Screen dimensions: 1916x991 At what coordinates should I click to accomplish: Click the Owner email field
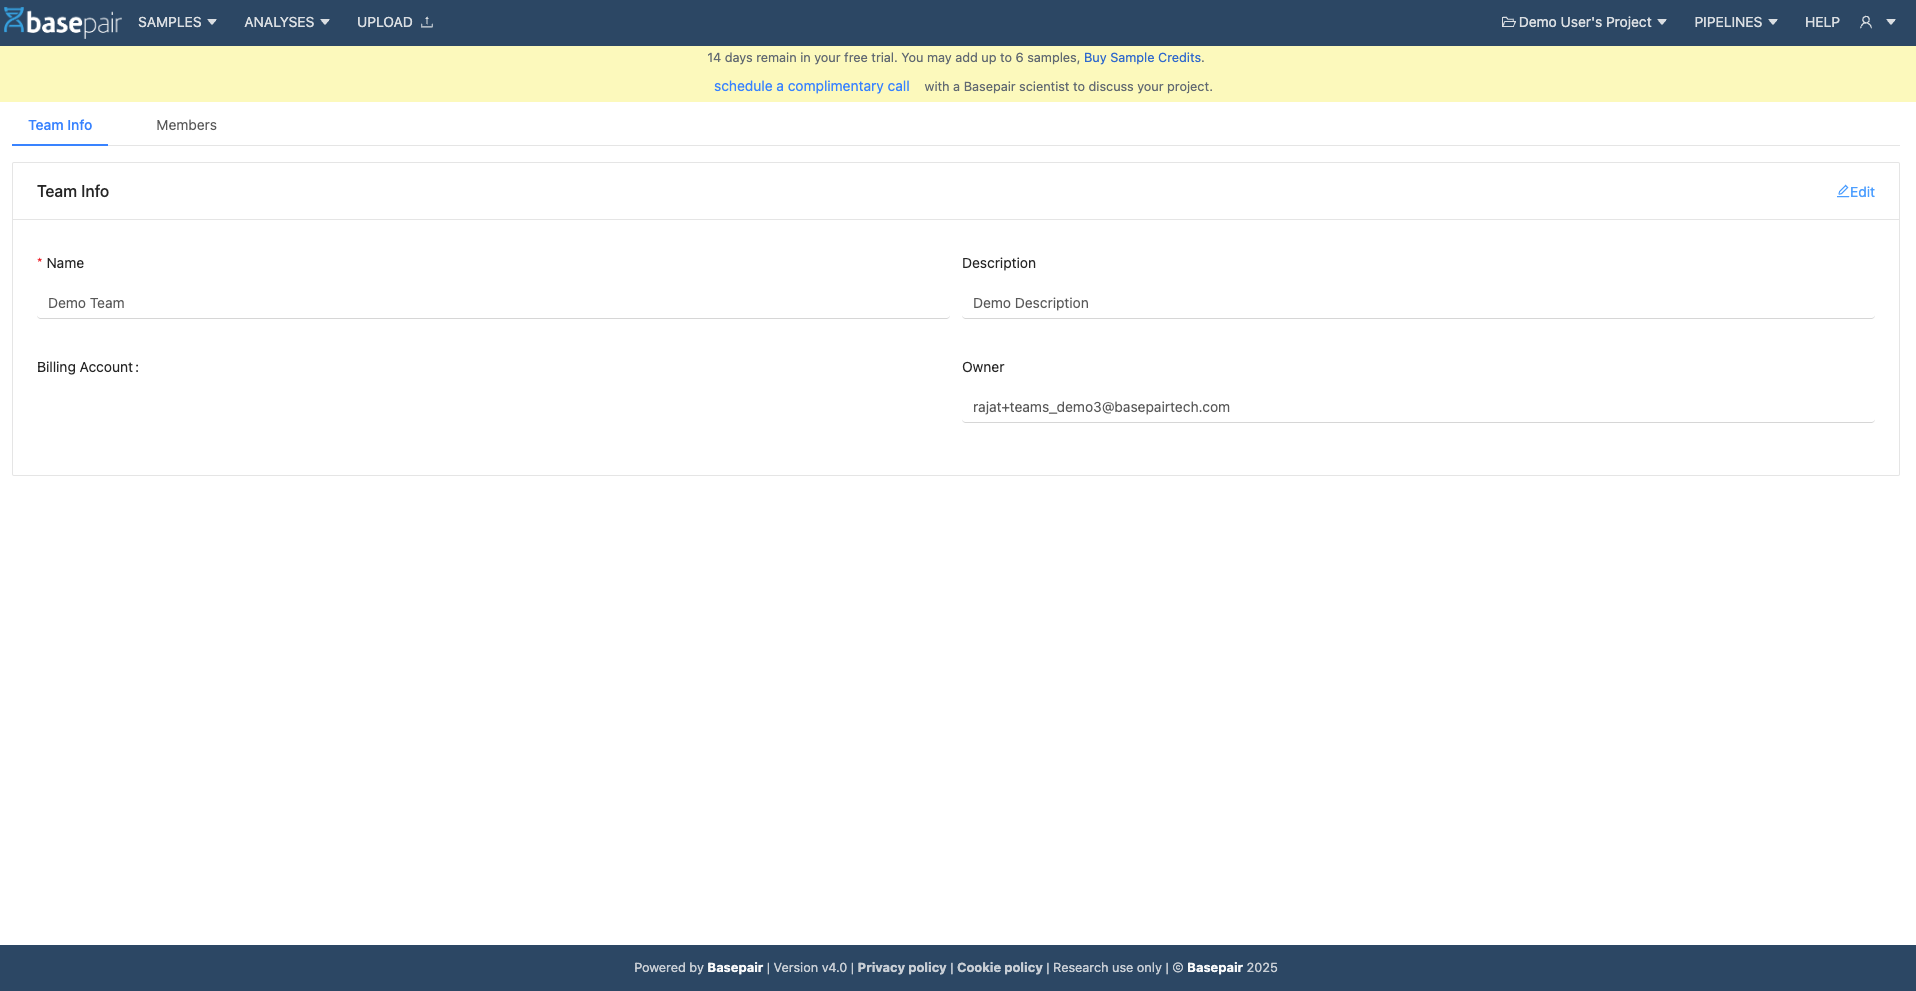point(1417,407)
